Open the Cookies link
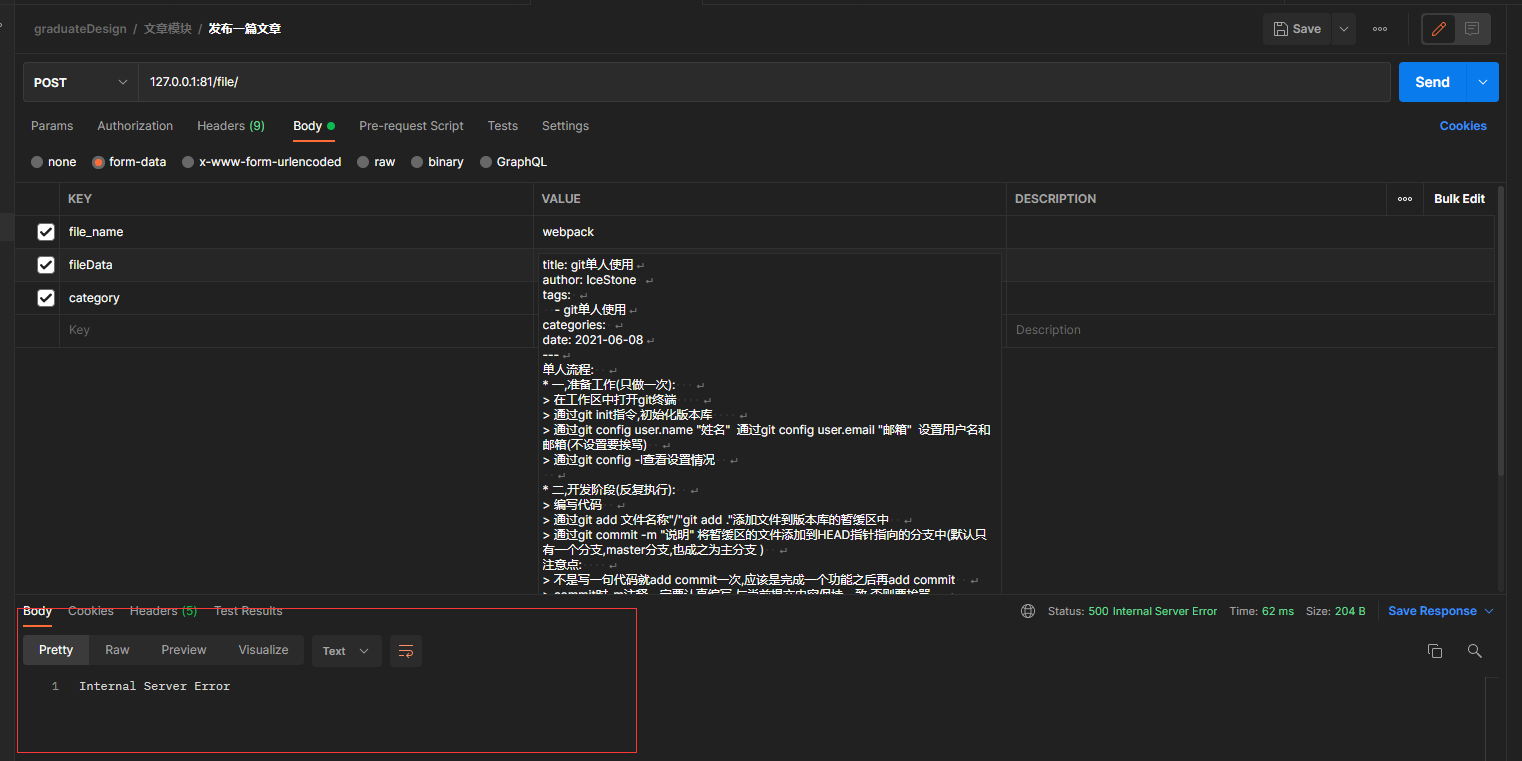Image resolution: width=1522 pixels, height=761 pixels. point(1463,126)
